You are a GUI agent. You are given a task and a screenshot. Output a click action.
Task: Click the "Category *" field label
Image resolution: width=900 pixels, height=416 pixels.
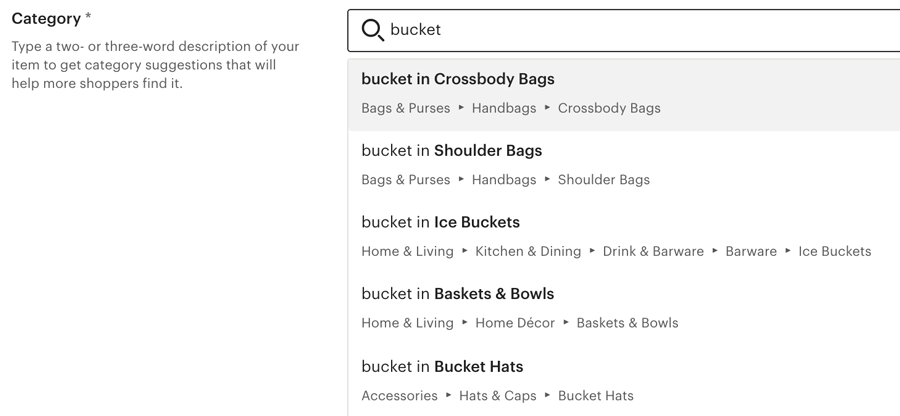(51, 19)
